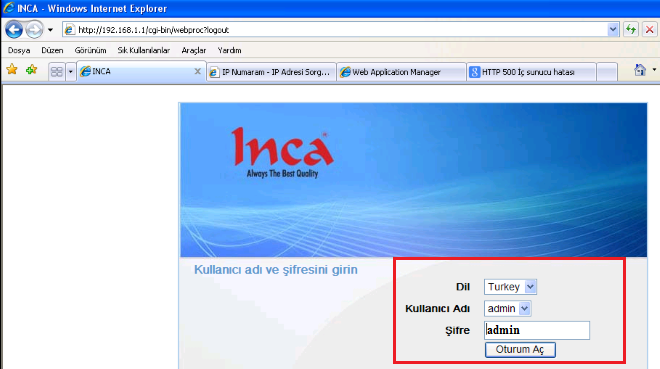Expand the tab list dropdown arrow
This screenshot has width=660, height=369.
[x=70, y=72]
